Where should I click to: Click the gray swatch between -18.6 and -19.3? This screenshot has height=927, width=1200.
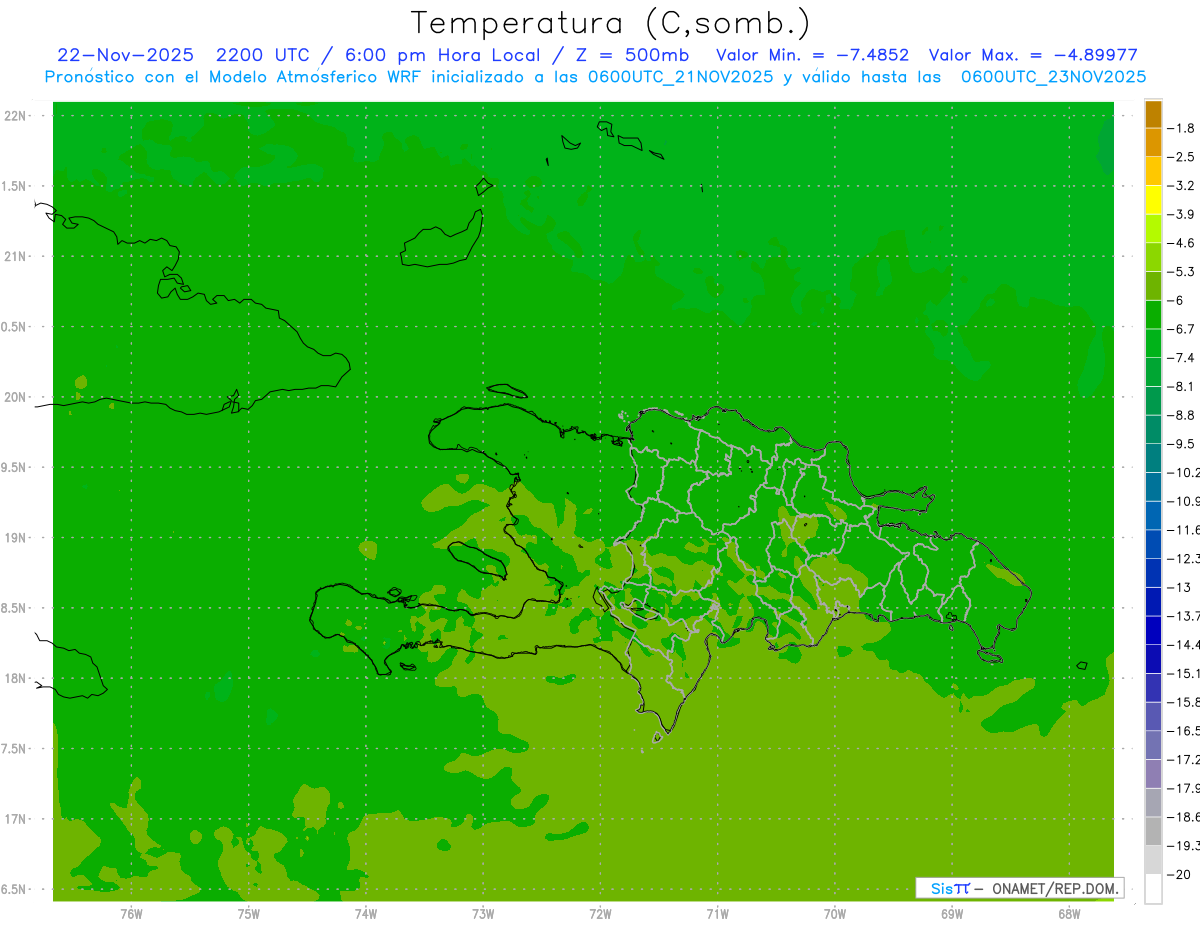click(1153, 831)
